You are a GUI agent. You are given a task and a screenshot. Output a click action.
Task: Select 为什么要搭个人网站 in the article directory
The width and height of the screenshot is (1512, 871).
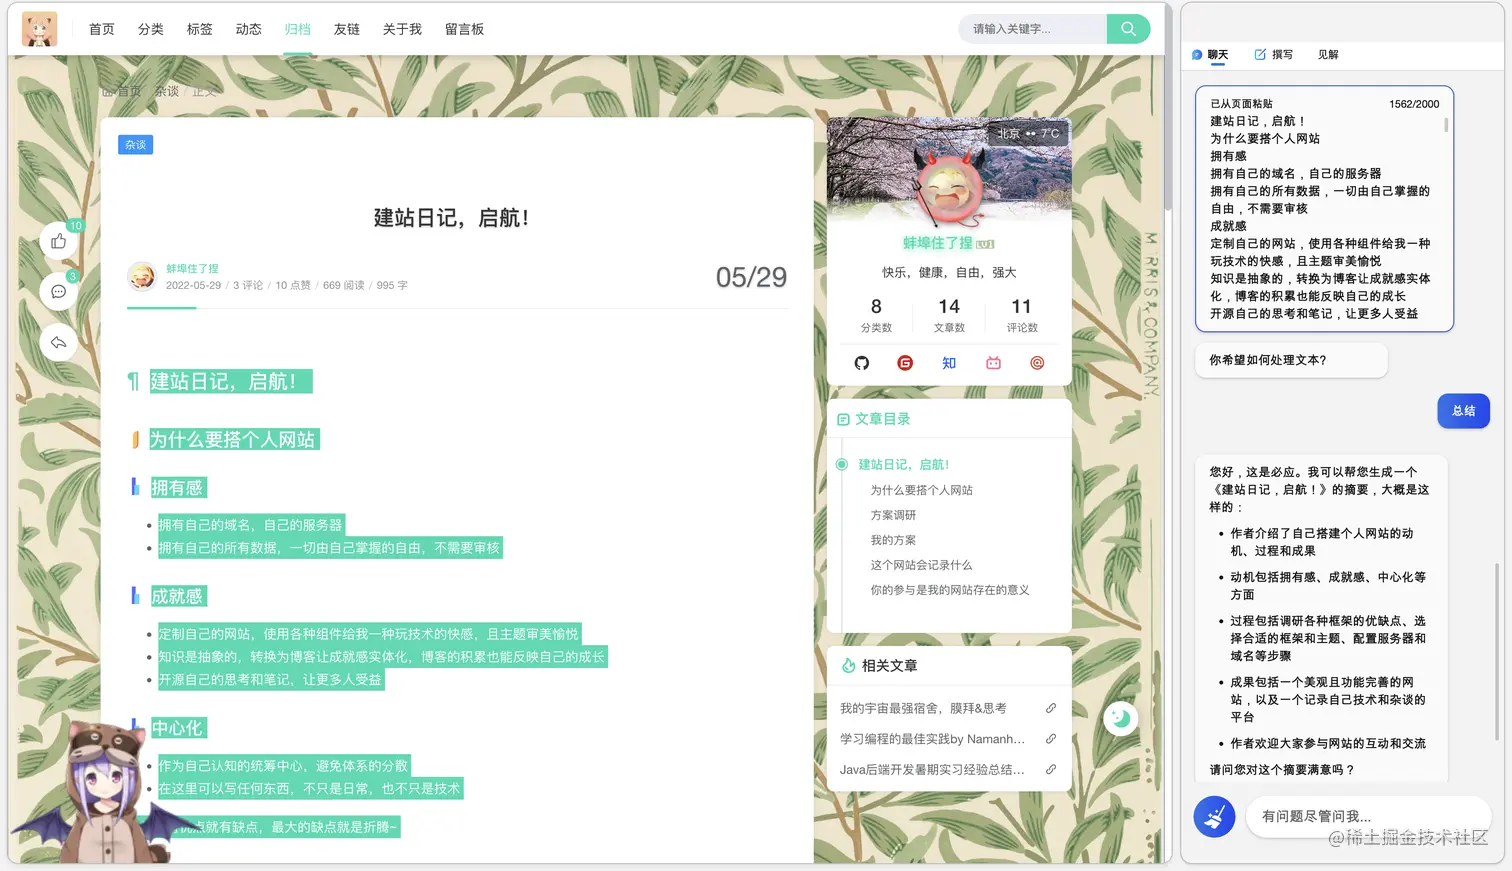[x=920, y=489]
